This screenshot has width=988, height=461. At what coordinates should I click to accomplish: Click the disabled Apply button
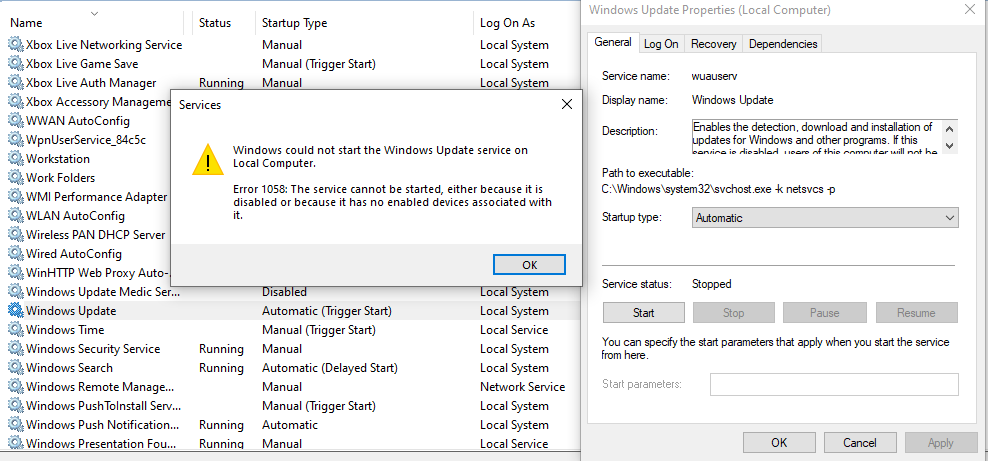[x=940, y=443]
